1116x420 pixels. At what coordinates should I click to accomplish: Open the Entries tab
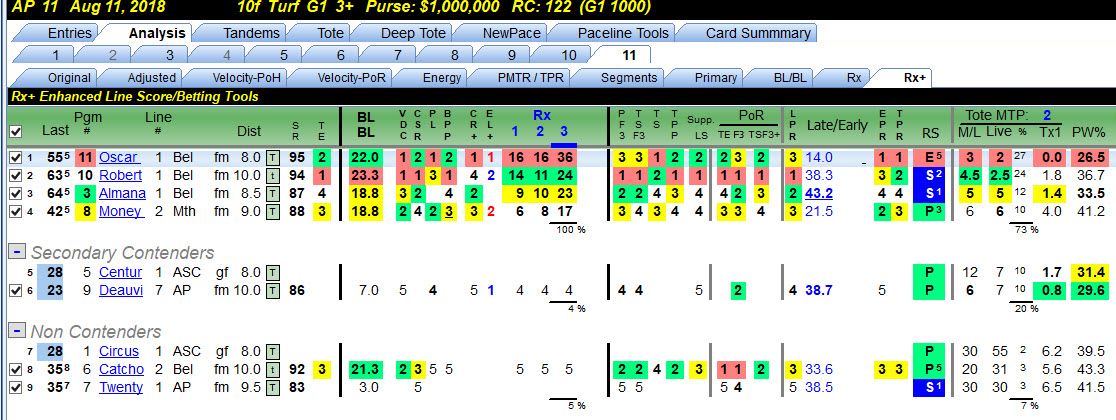(70, 33)
